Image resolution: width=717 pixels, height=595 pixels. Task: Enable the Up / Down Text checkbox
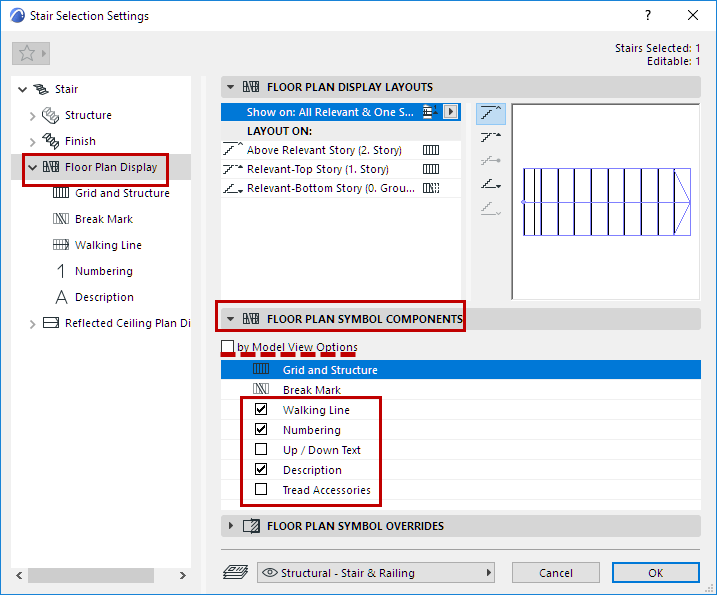(x=261, y=450)
